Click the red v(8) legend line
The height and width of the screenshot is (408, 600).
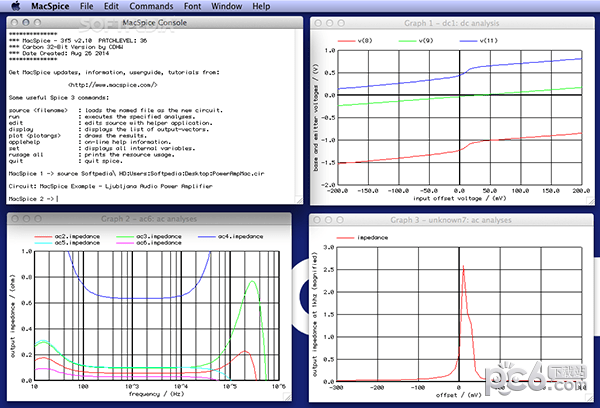click(x=346, y=41)
